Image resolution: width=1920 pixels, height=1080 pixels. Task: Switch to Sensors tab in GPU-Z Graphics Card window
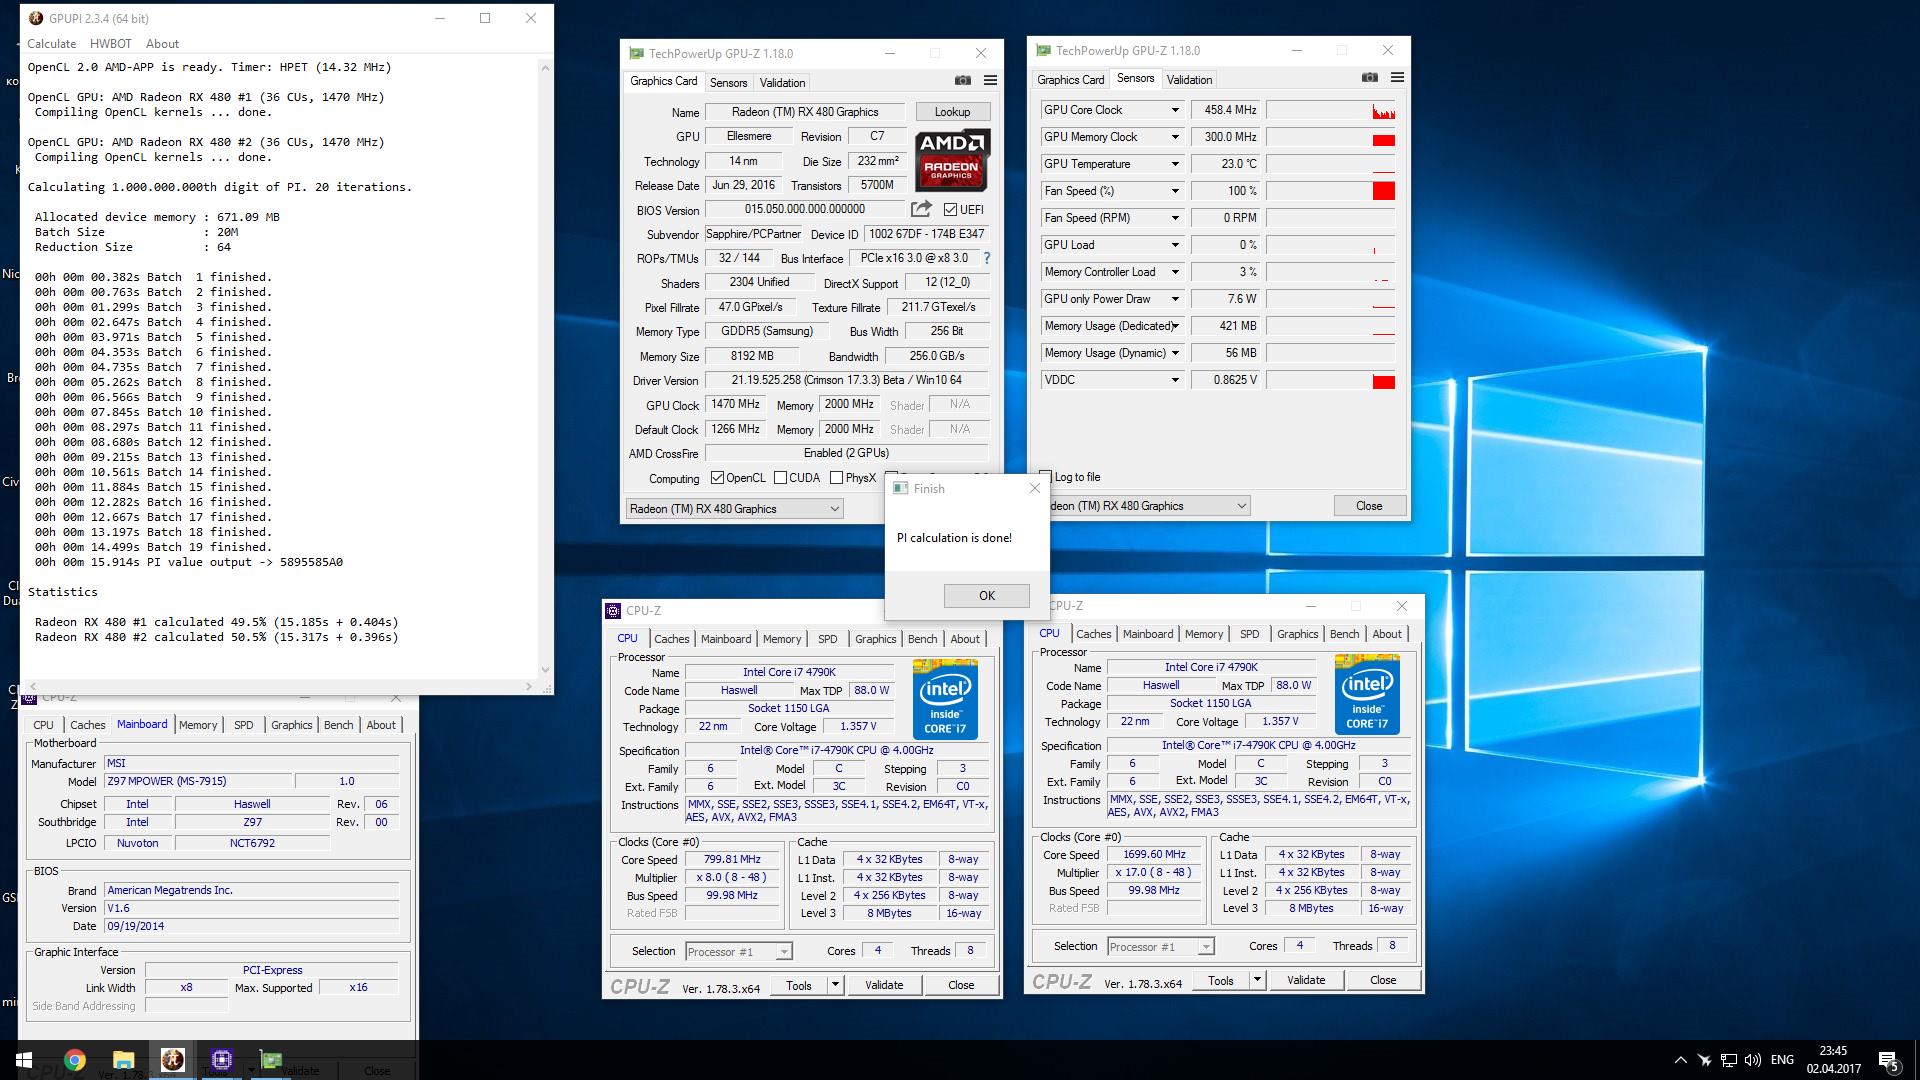[x=728, y=83]
